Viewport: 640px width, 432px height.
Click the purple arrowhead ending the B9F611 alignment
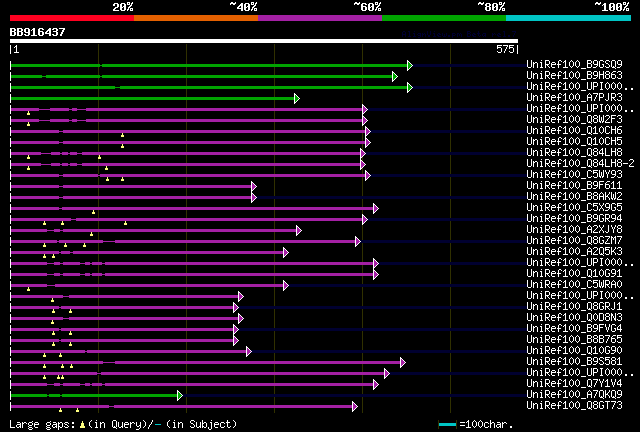point(254,187)
